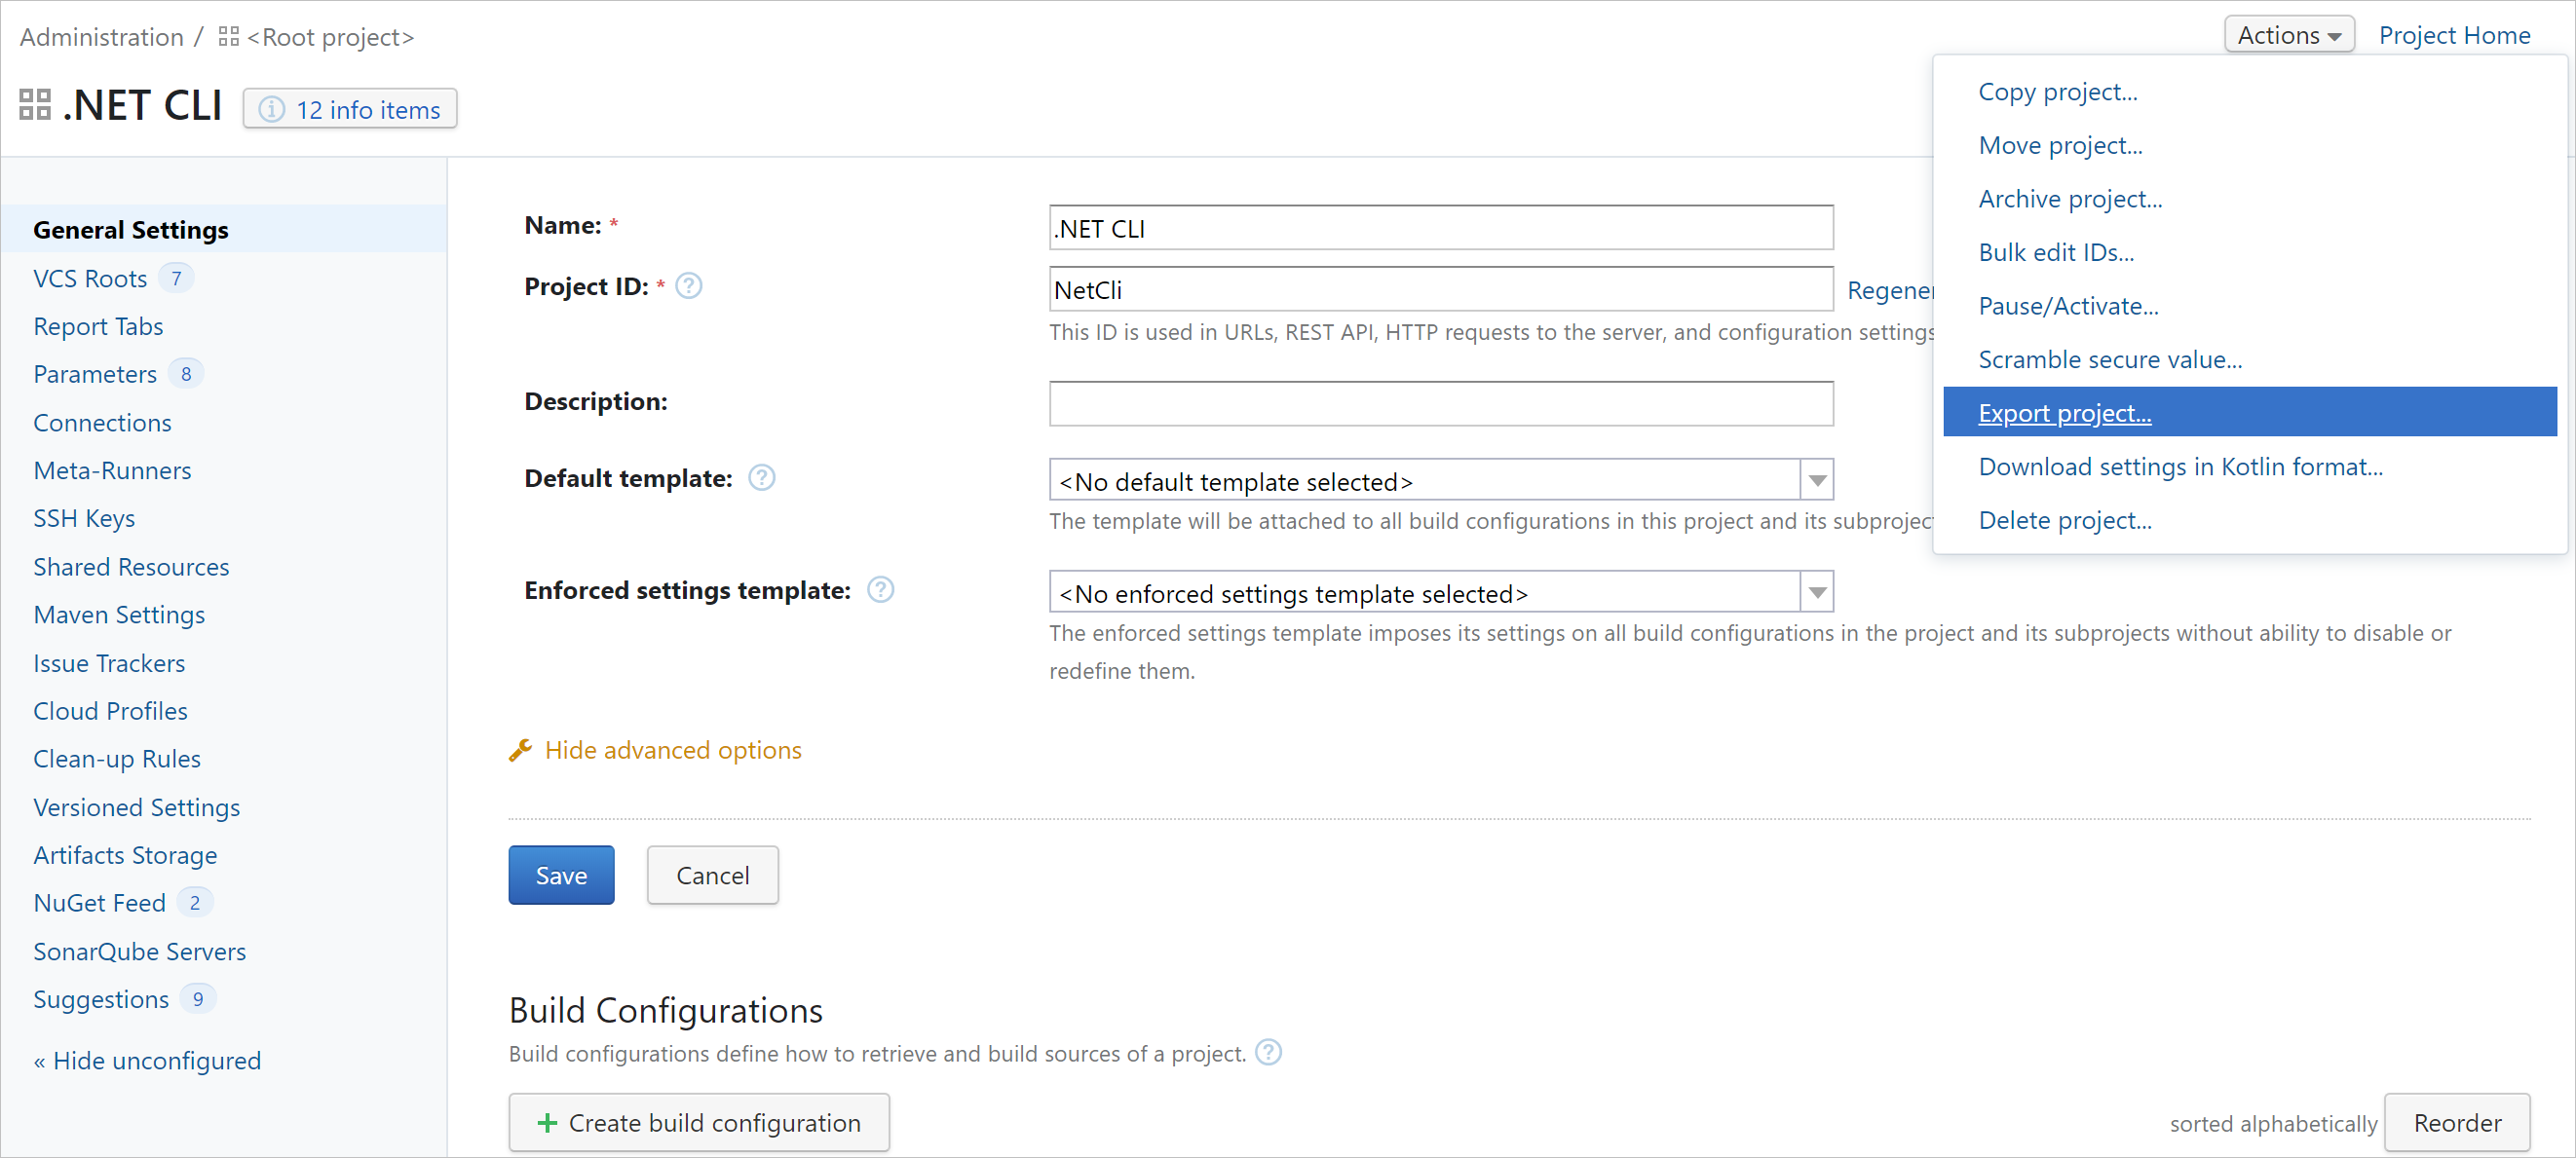Open the Actions dropdown

click(2288, 33)
